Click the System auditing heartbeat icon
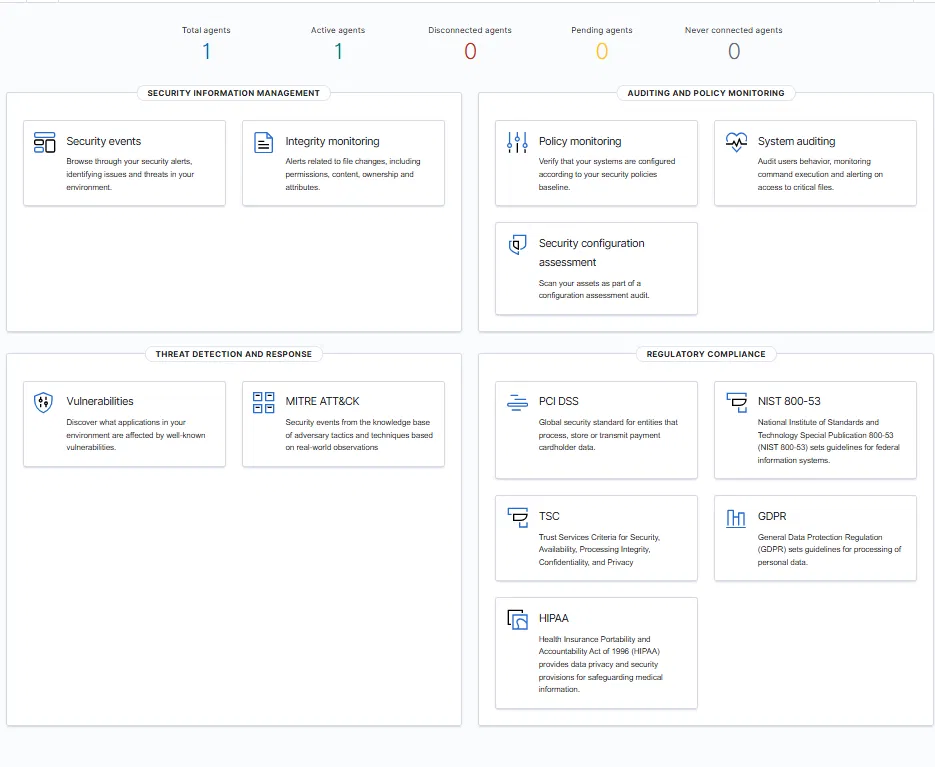Viewport: 935px width, 767px height. pyautogui.click(x=736, y=142)
